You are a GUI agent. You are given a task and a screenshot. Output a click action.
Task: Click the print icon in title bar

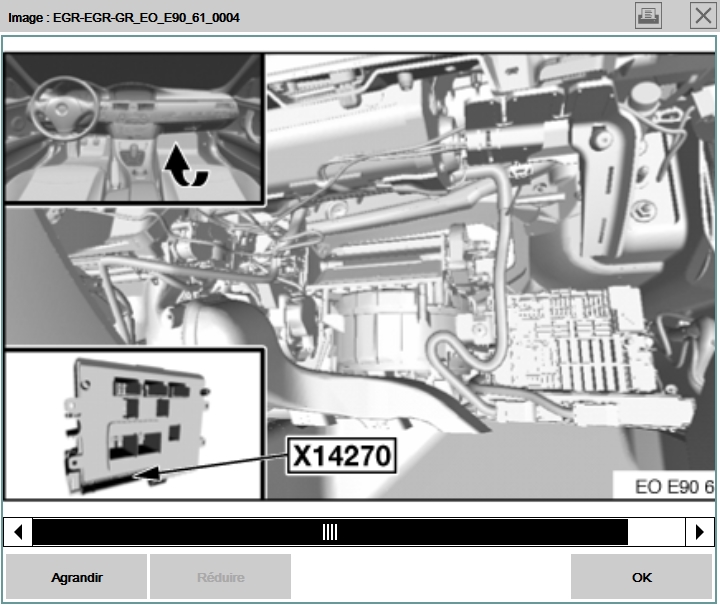(x=648, y=16)
